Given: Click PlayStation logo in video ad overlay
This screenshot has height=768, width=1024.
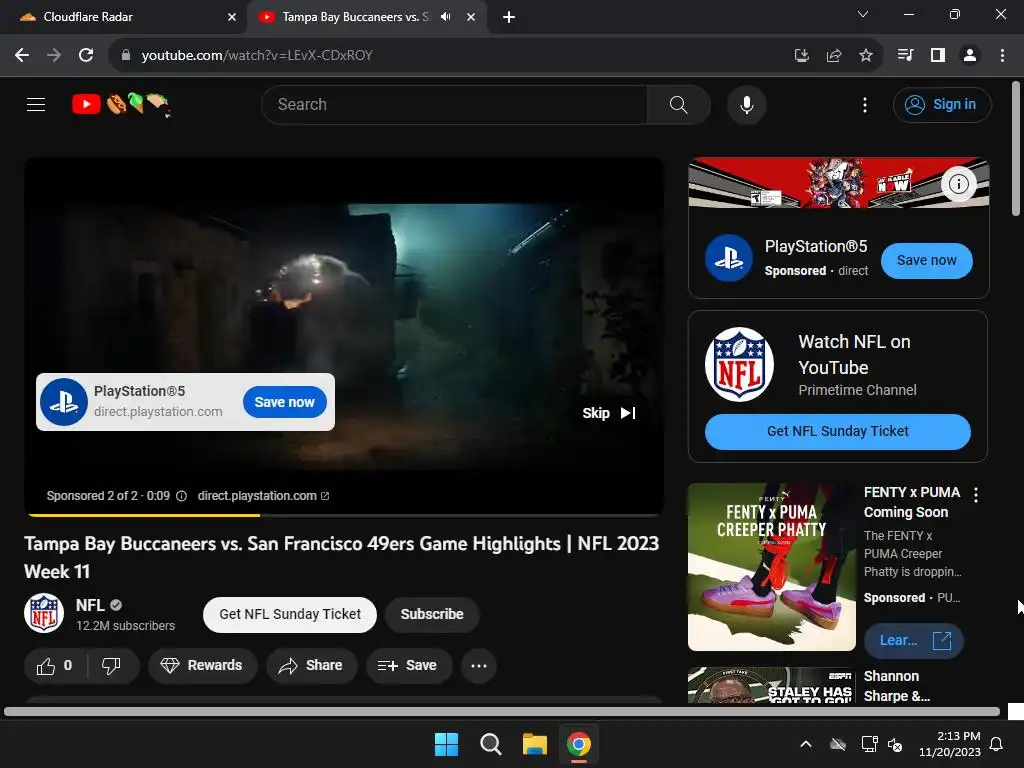Looking at the screenshot, I should (x=64, y=402).
